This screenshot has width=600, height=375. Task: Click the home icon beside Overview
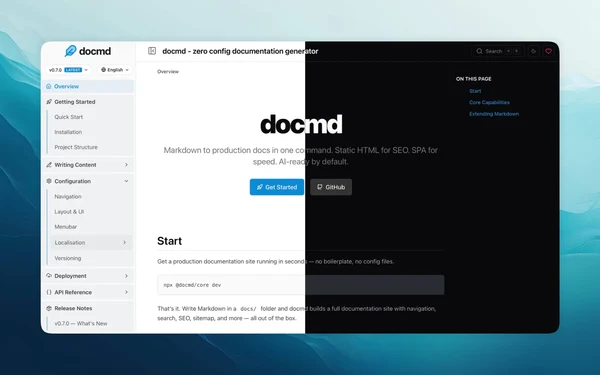tap(49, 86)
